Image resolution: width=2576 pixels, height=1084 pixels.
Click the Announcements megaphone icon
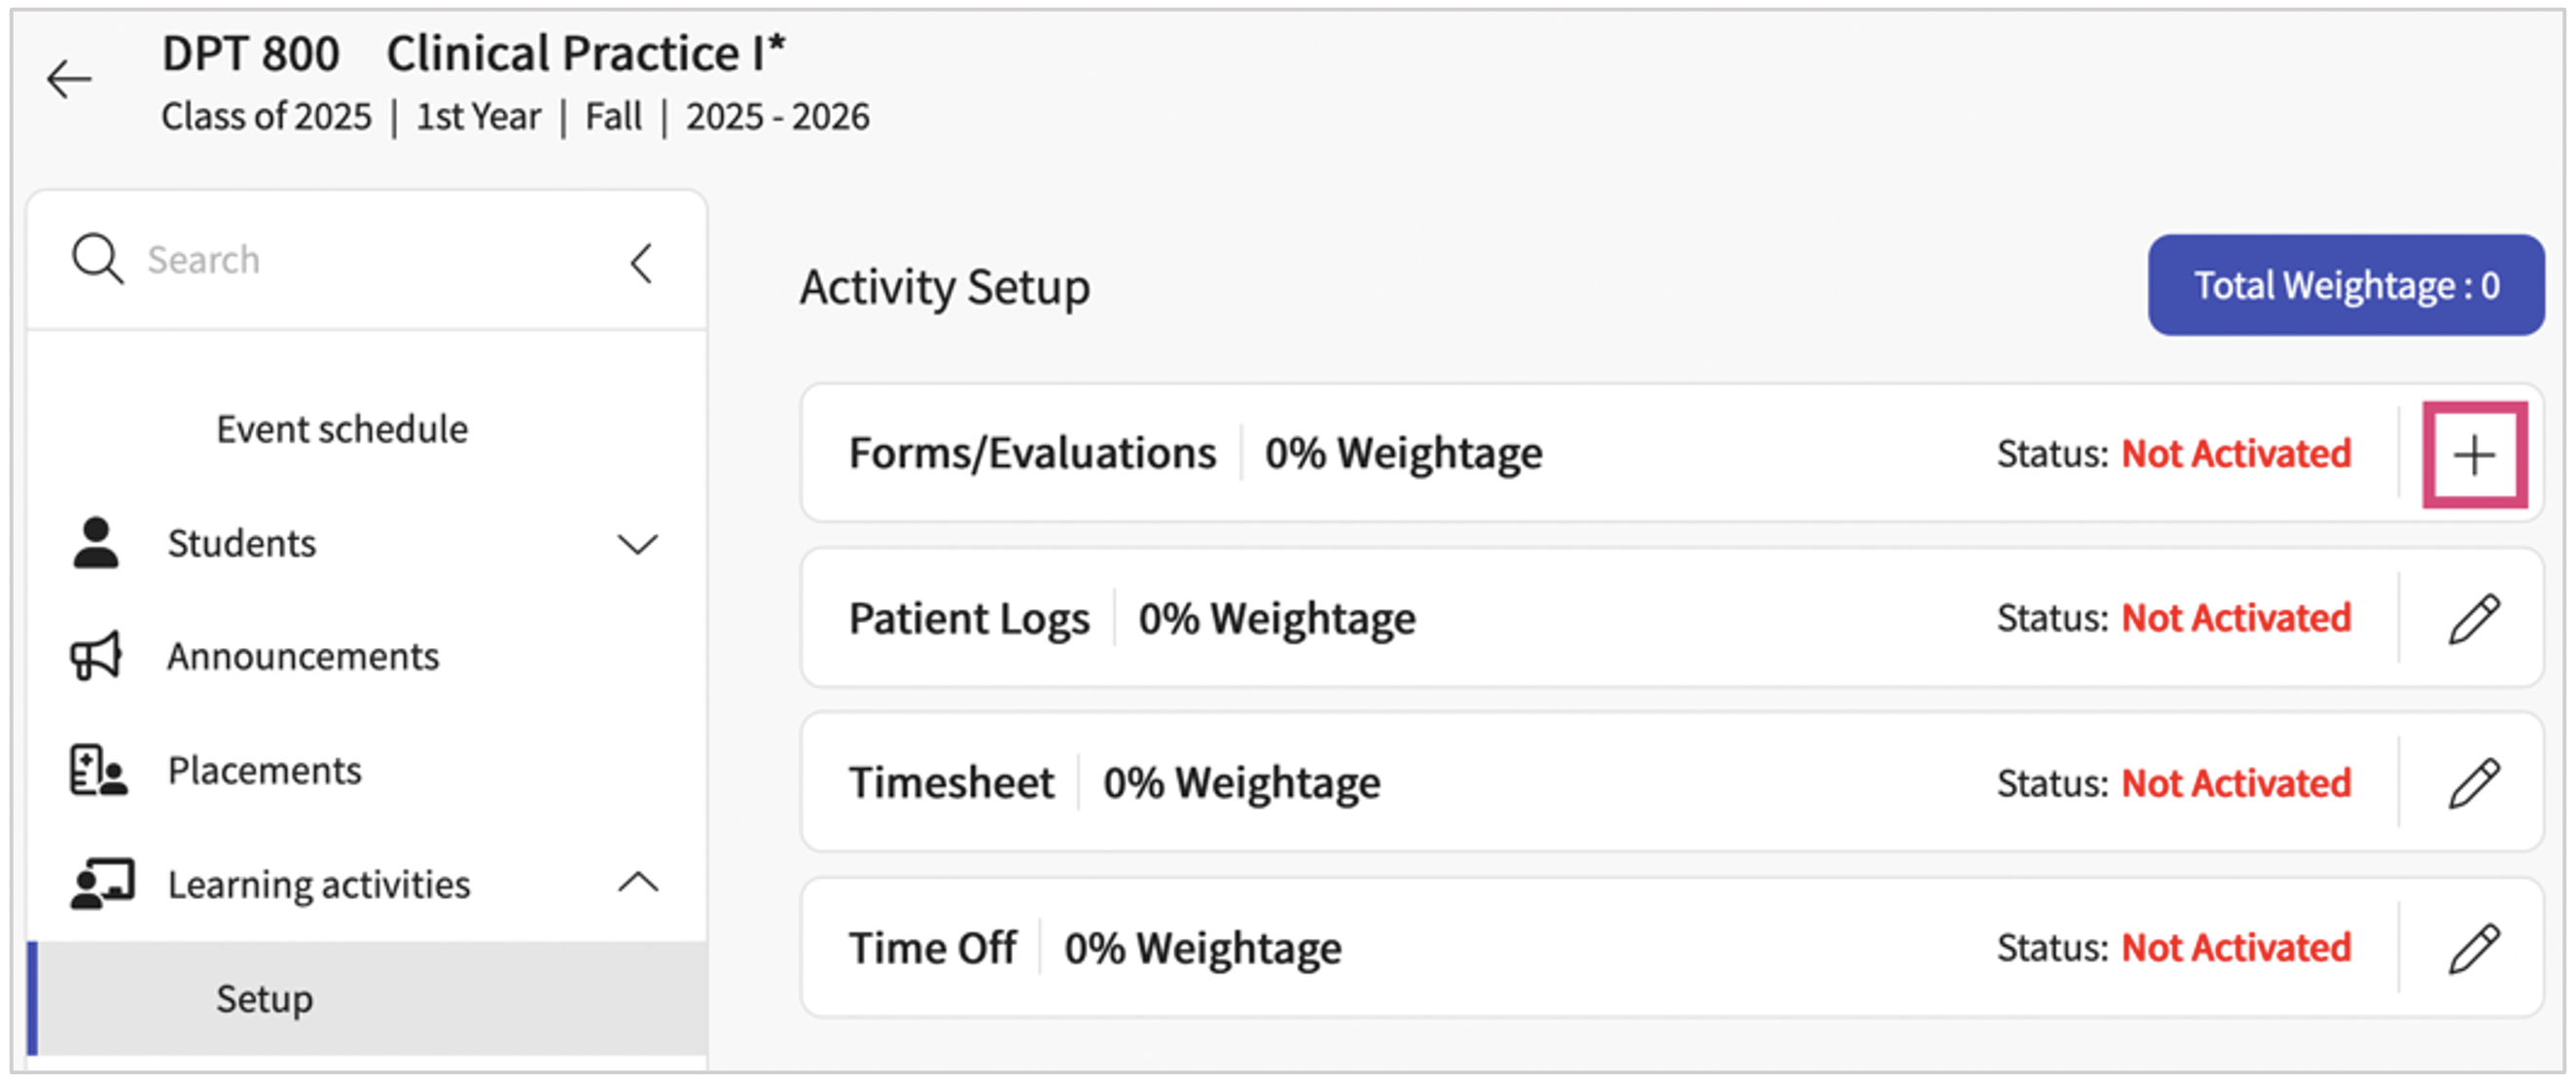tap(96, 656)
